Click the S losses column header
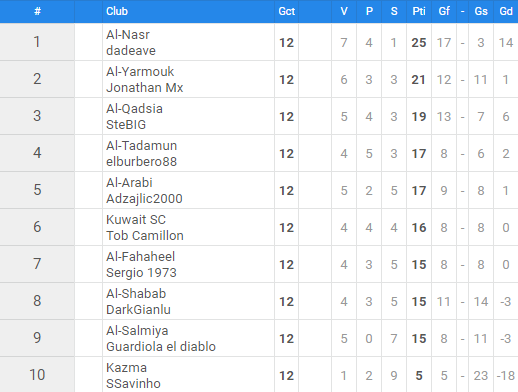The width and height of the screenshot is (518, 392). tap(394, 11)
